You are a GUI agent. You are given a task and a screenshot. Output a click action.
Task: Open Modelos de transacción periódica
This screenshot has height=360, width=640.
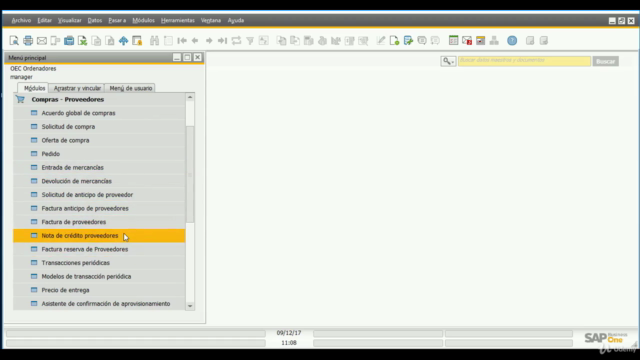99,276
